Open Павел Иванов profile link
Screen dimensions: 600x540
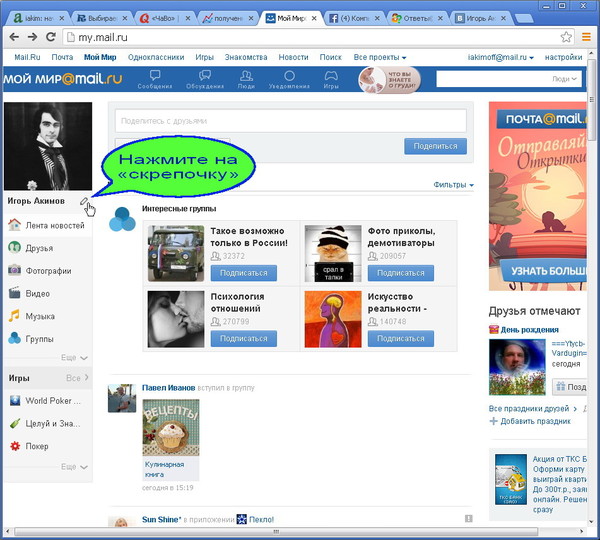point(168,388)
